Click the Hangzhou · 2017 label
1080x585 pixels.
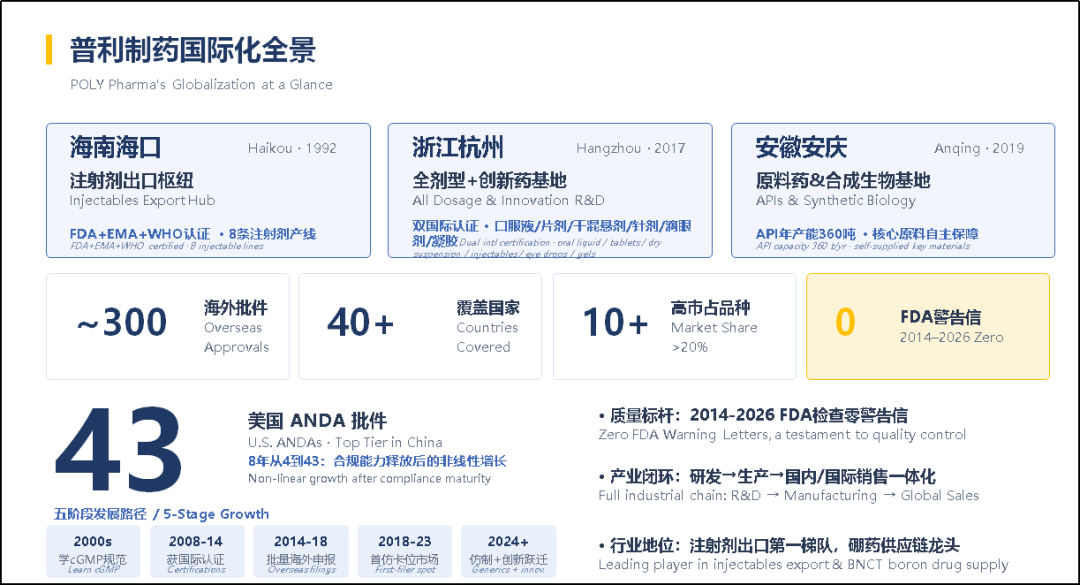[x=631, y=148]
